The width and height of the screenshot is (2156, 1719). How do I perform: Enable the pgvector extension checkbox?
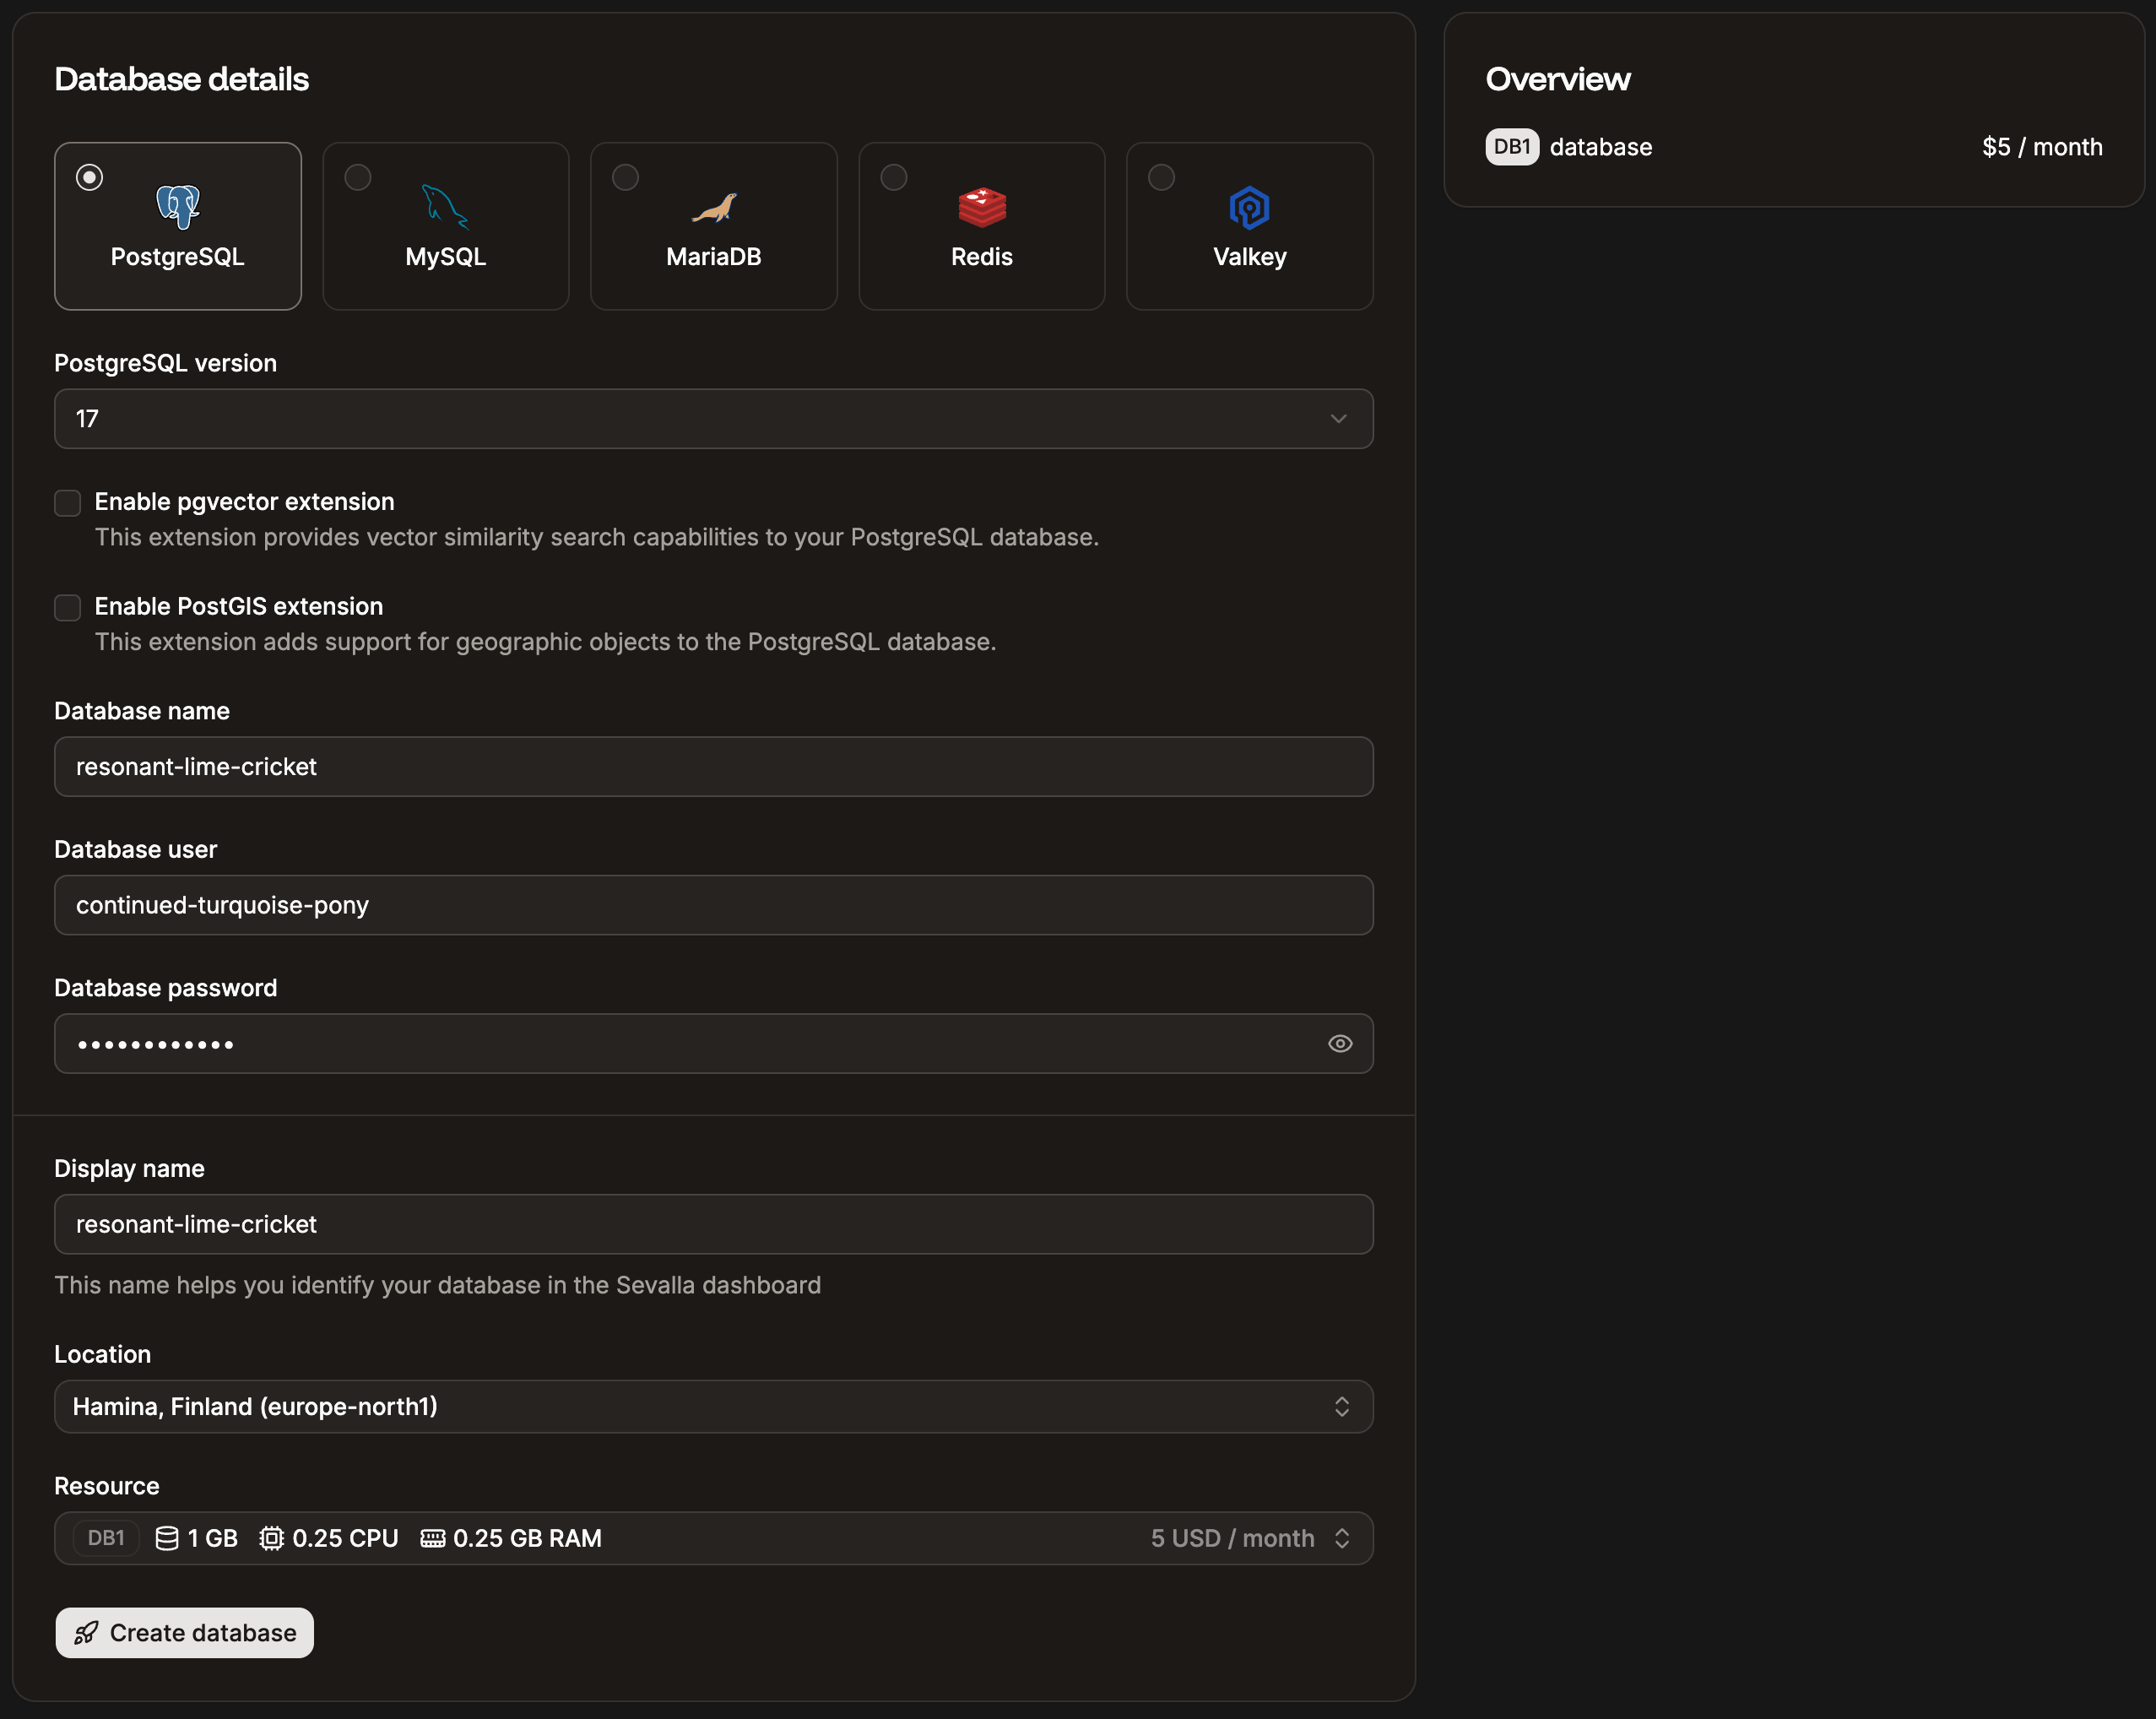tap(67, 503)
